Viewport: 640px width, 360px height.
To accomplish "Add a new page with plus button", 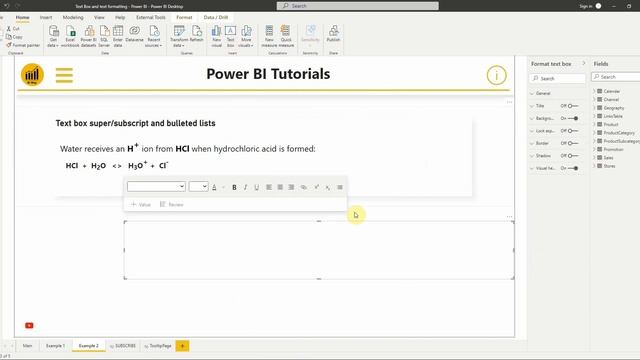I will pos(182,346).
